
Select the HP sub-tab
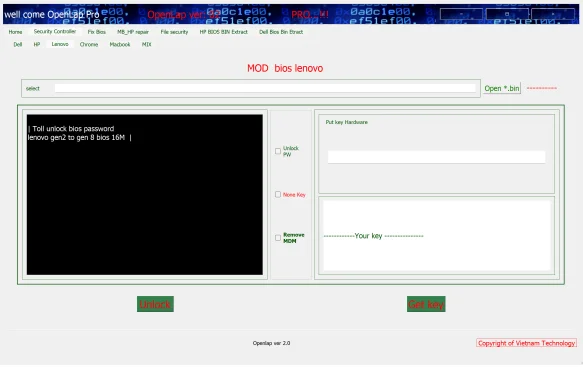(37, 44)
